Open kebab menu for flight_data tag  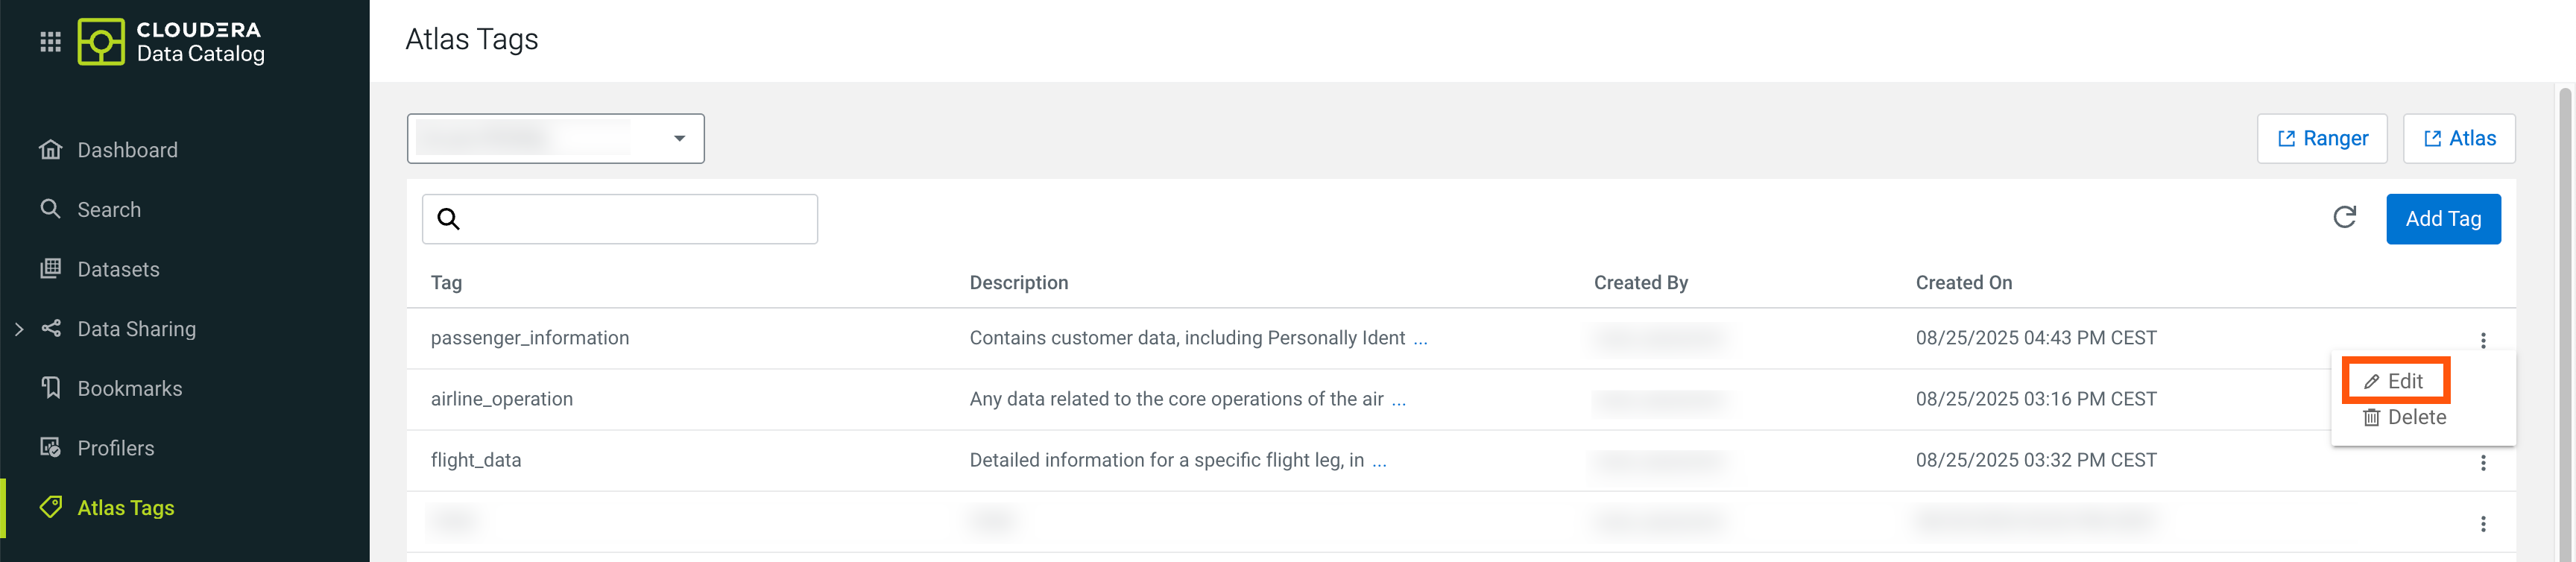pos(2482,462)
